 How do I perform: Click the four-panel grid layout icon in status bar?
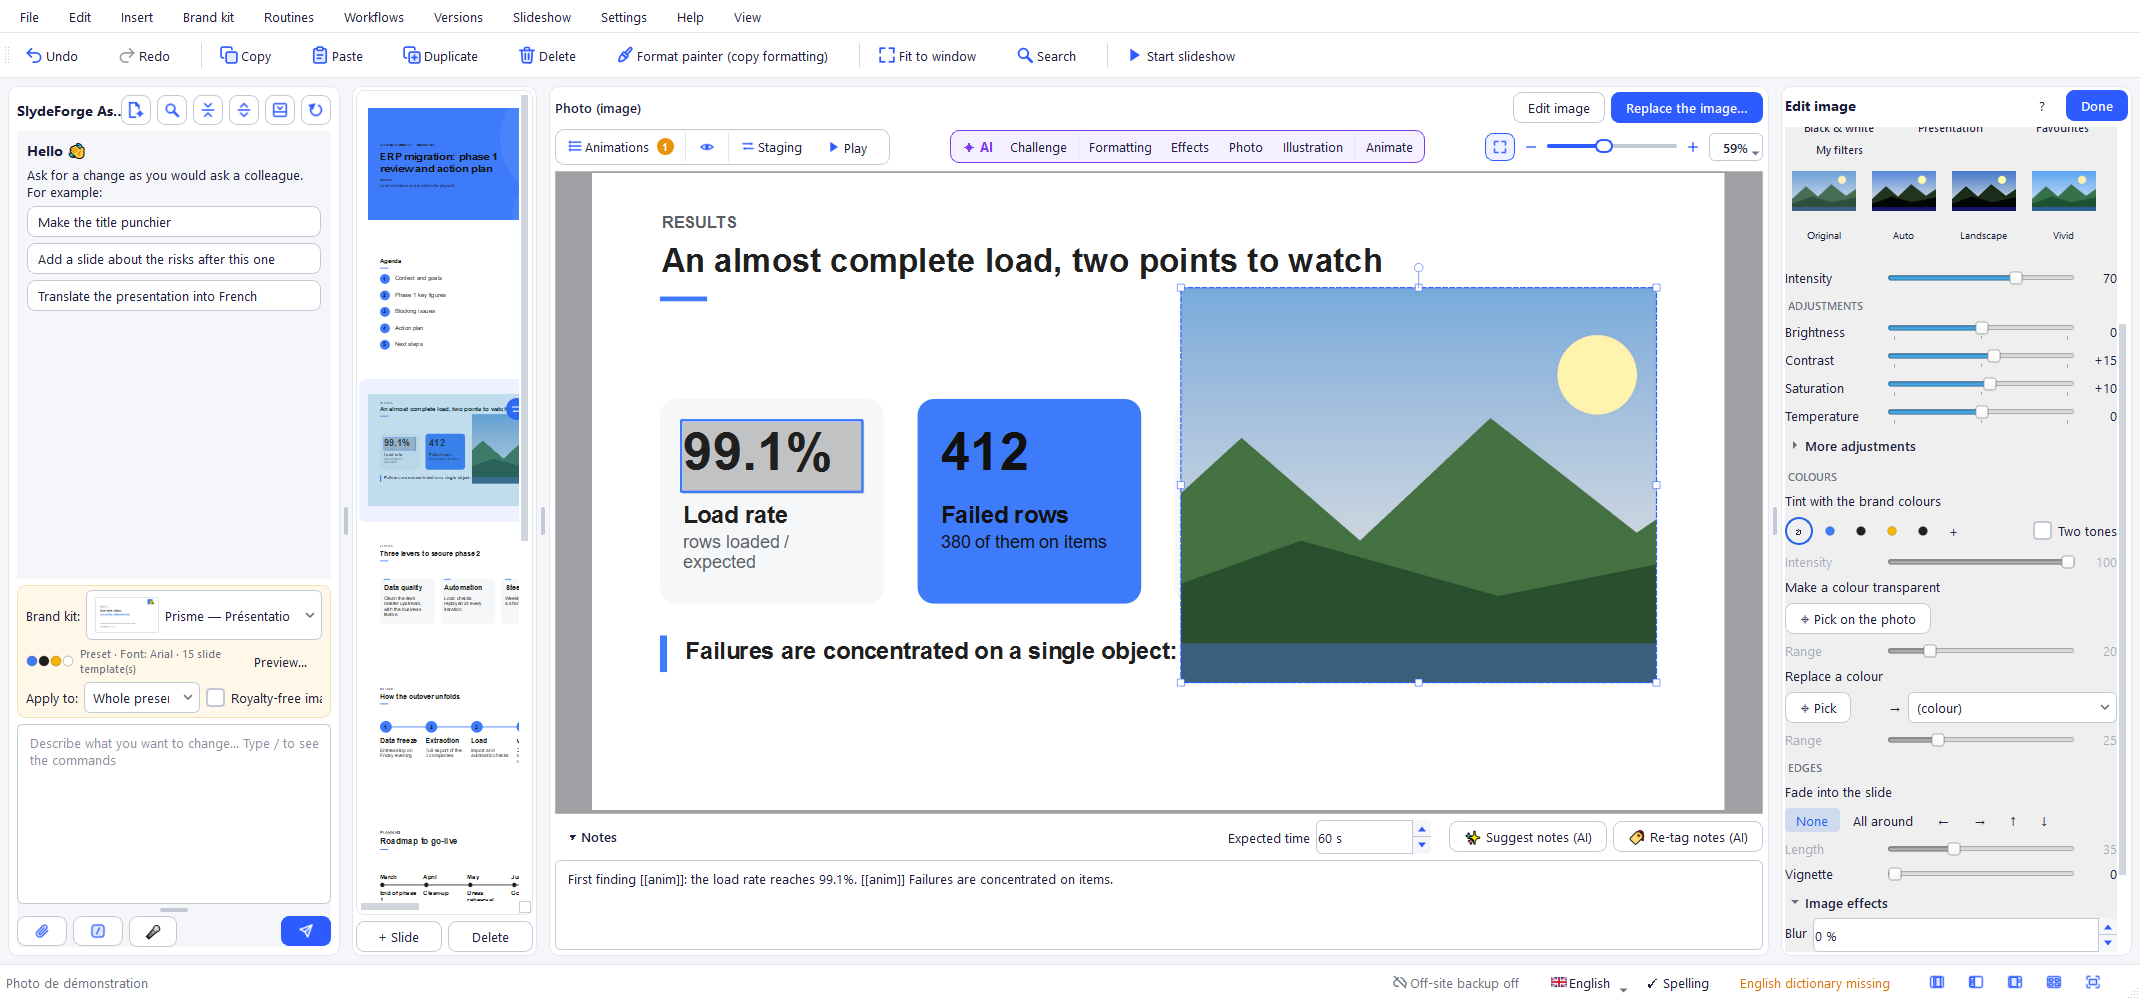click(2054, 983)
